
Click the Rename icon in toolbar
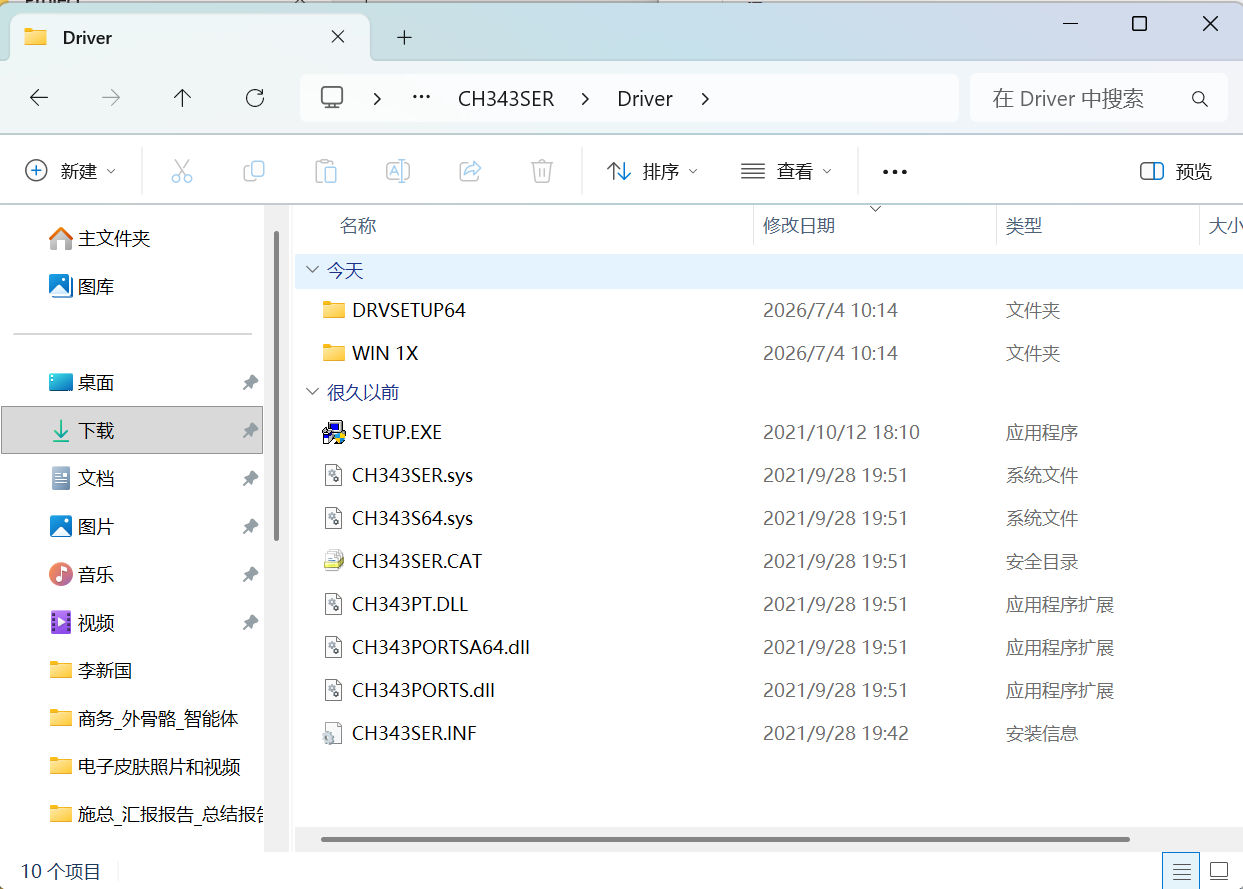(x=398, y=171)
